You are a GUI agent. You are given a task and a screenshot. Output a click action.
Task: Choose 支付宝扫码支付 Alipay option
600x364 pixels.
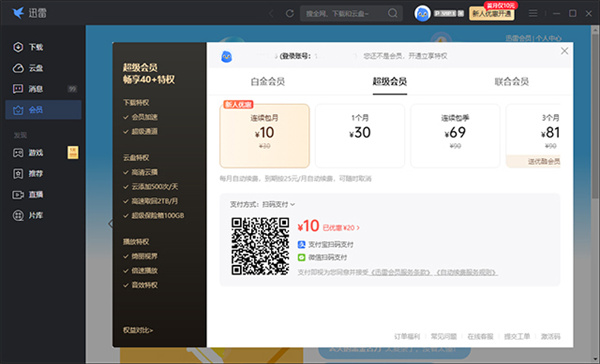point(326,245)
